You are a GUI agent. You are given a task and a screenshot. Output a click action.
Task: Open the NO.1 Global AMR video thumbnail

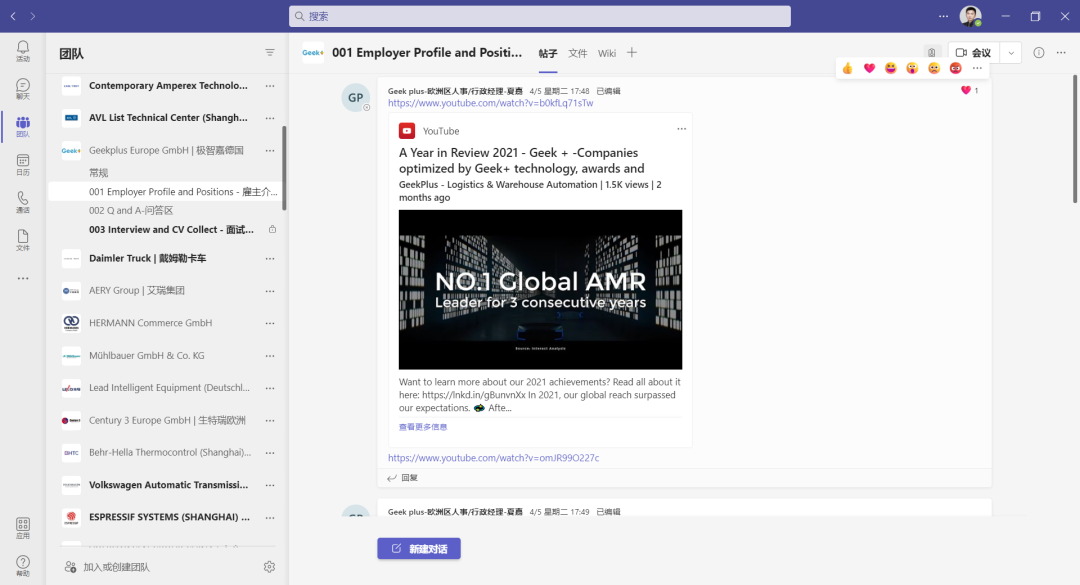pos(540,289)
